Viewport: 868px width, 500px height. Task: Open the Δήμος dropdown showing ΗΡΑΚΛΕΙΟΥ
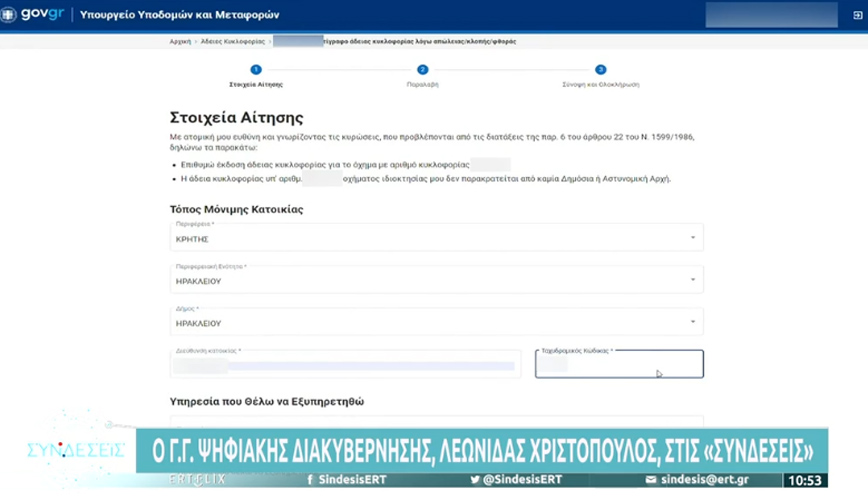(x=436, y=322)
